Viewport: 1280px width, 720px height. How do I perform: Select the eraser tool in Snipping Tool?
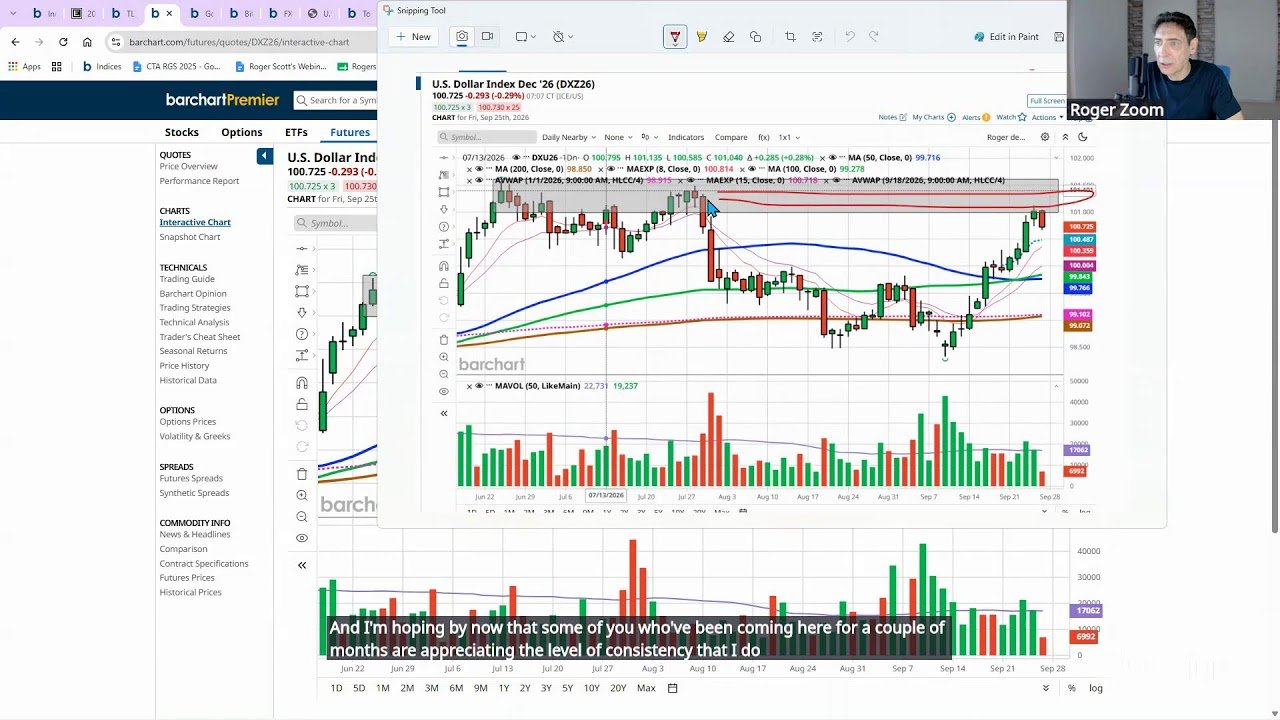pos(728,37)
